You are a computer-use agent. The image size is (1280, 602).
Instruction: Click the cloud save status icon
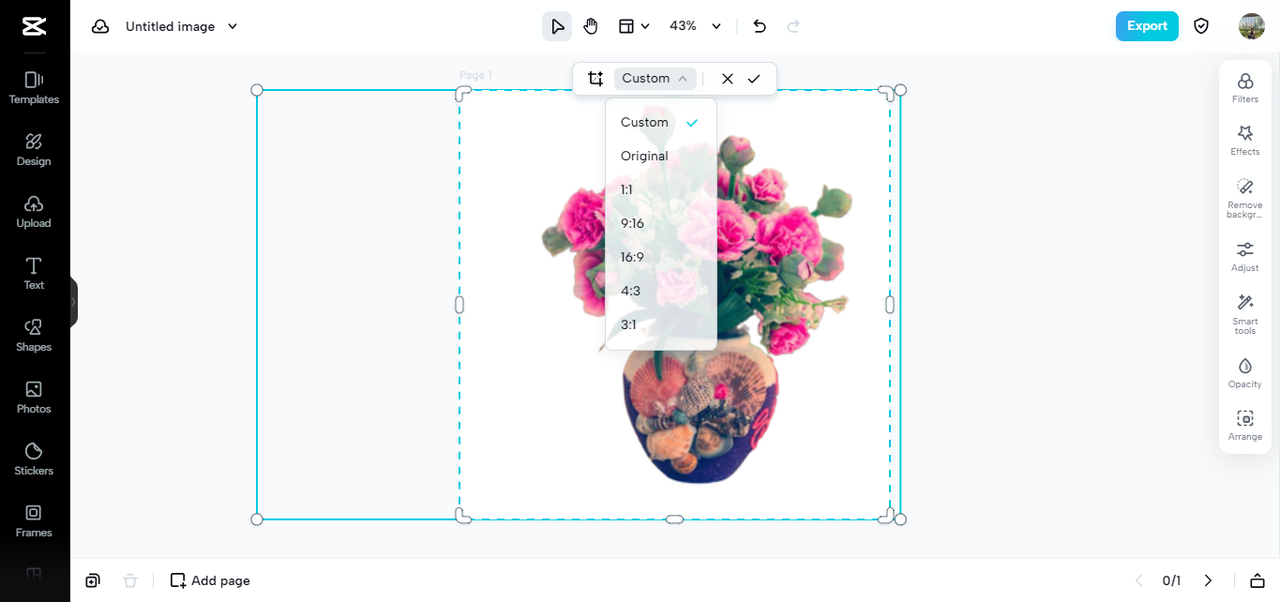point(100,27)
